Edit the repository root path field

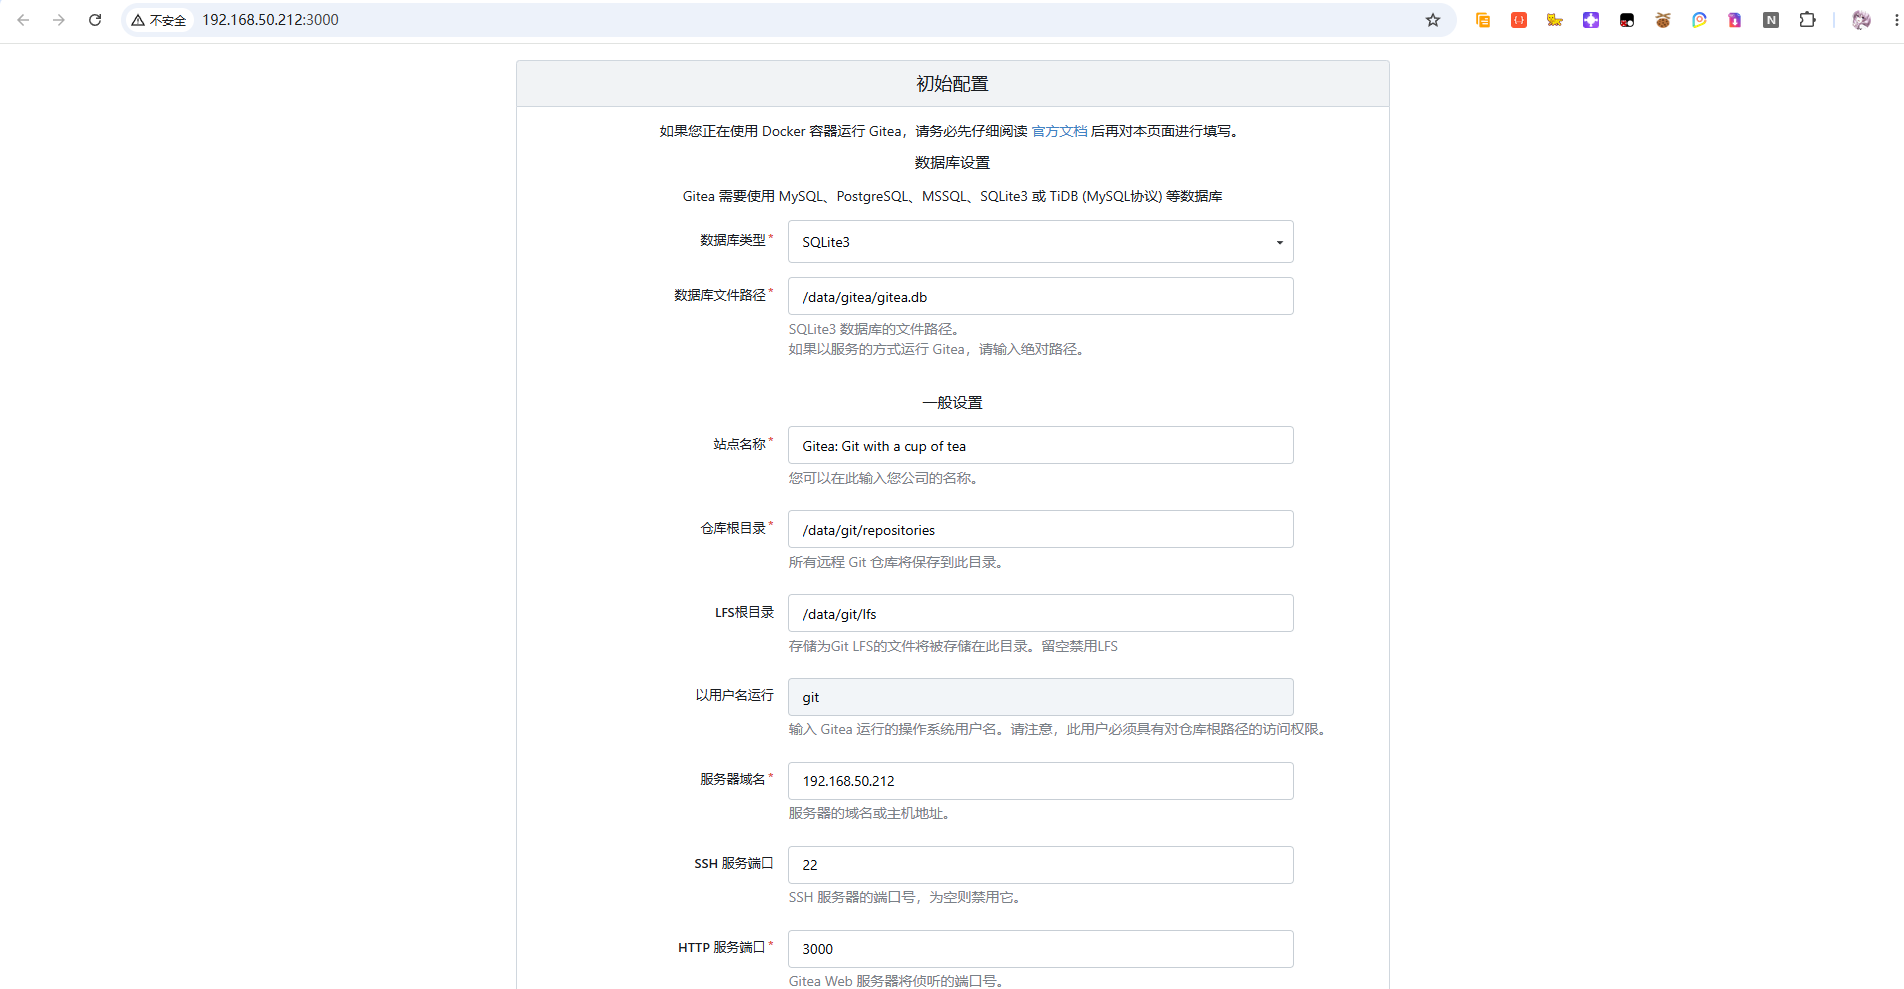(x=1040, y=529)
